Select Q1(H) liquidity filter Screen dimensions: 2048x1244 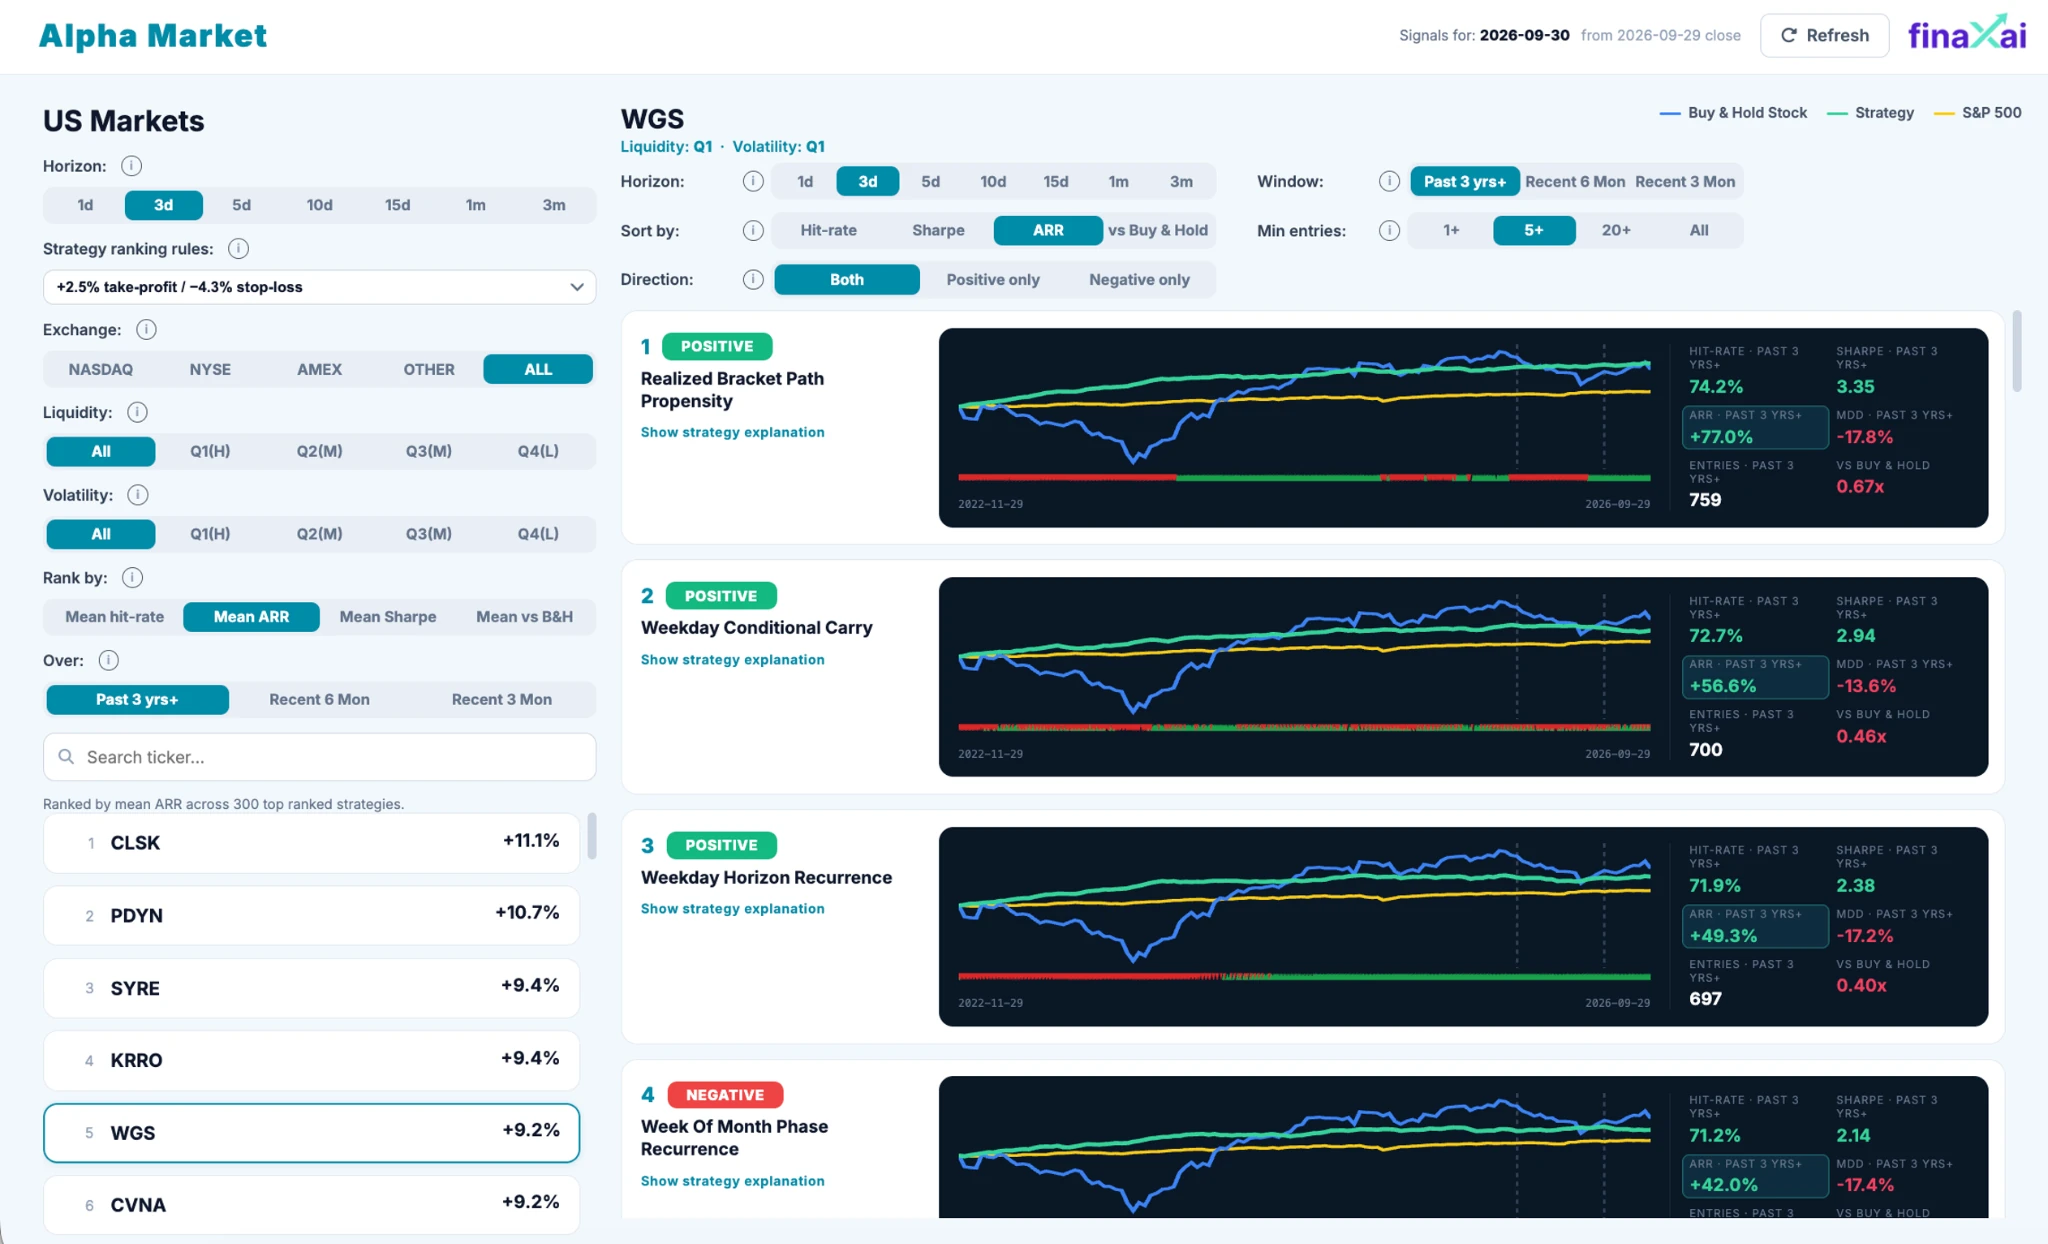(x=210, y=451)
